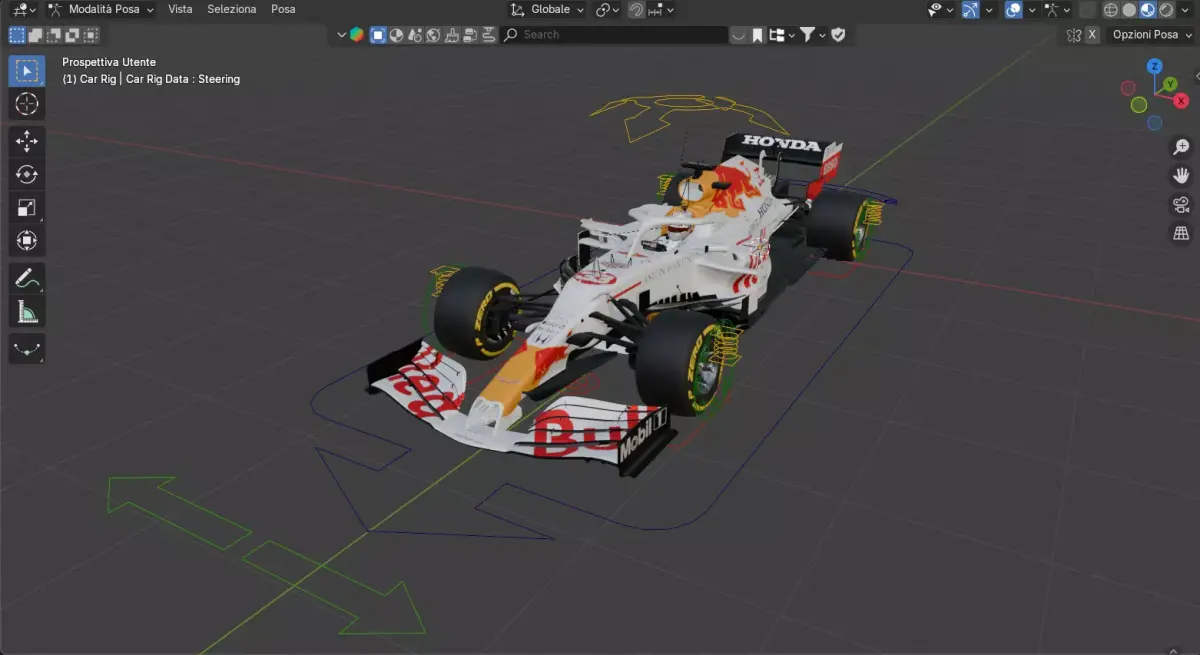Click the red X axis on navigation gizmo
This screenshot has height=655, width=1200.
1181,100
